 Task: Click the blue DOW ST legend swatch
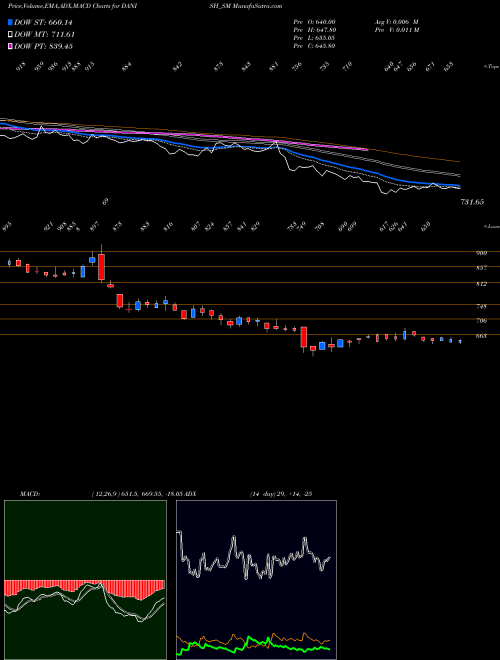(11, 22)
